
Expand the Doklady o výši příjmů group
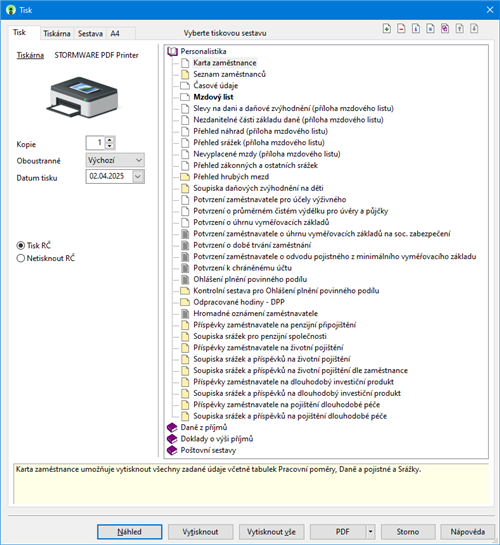217,439
